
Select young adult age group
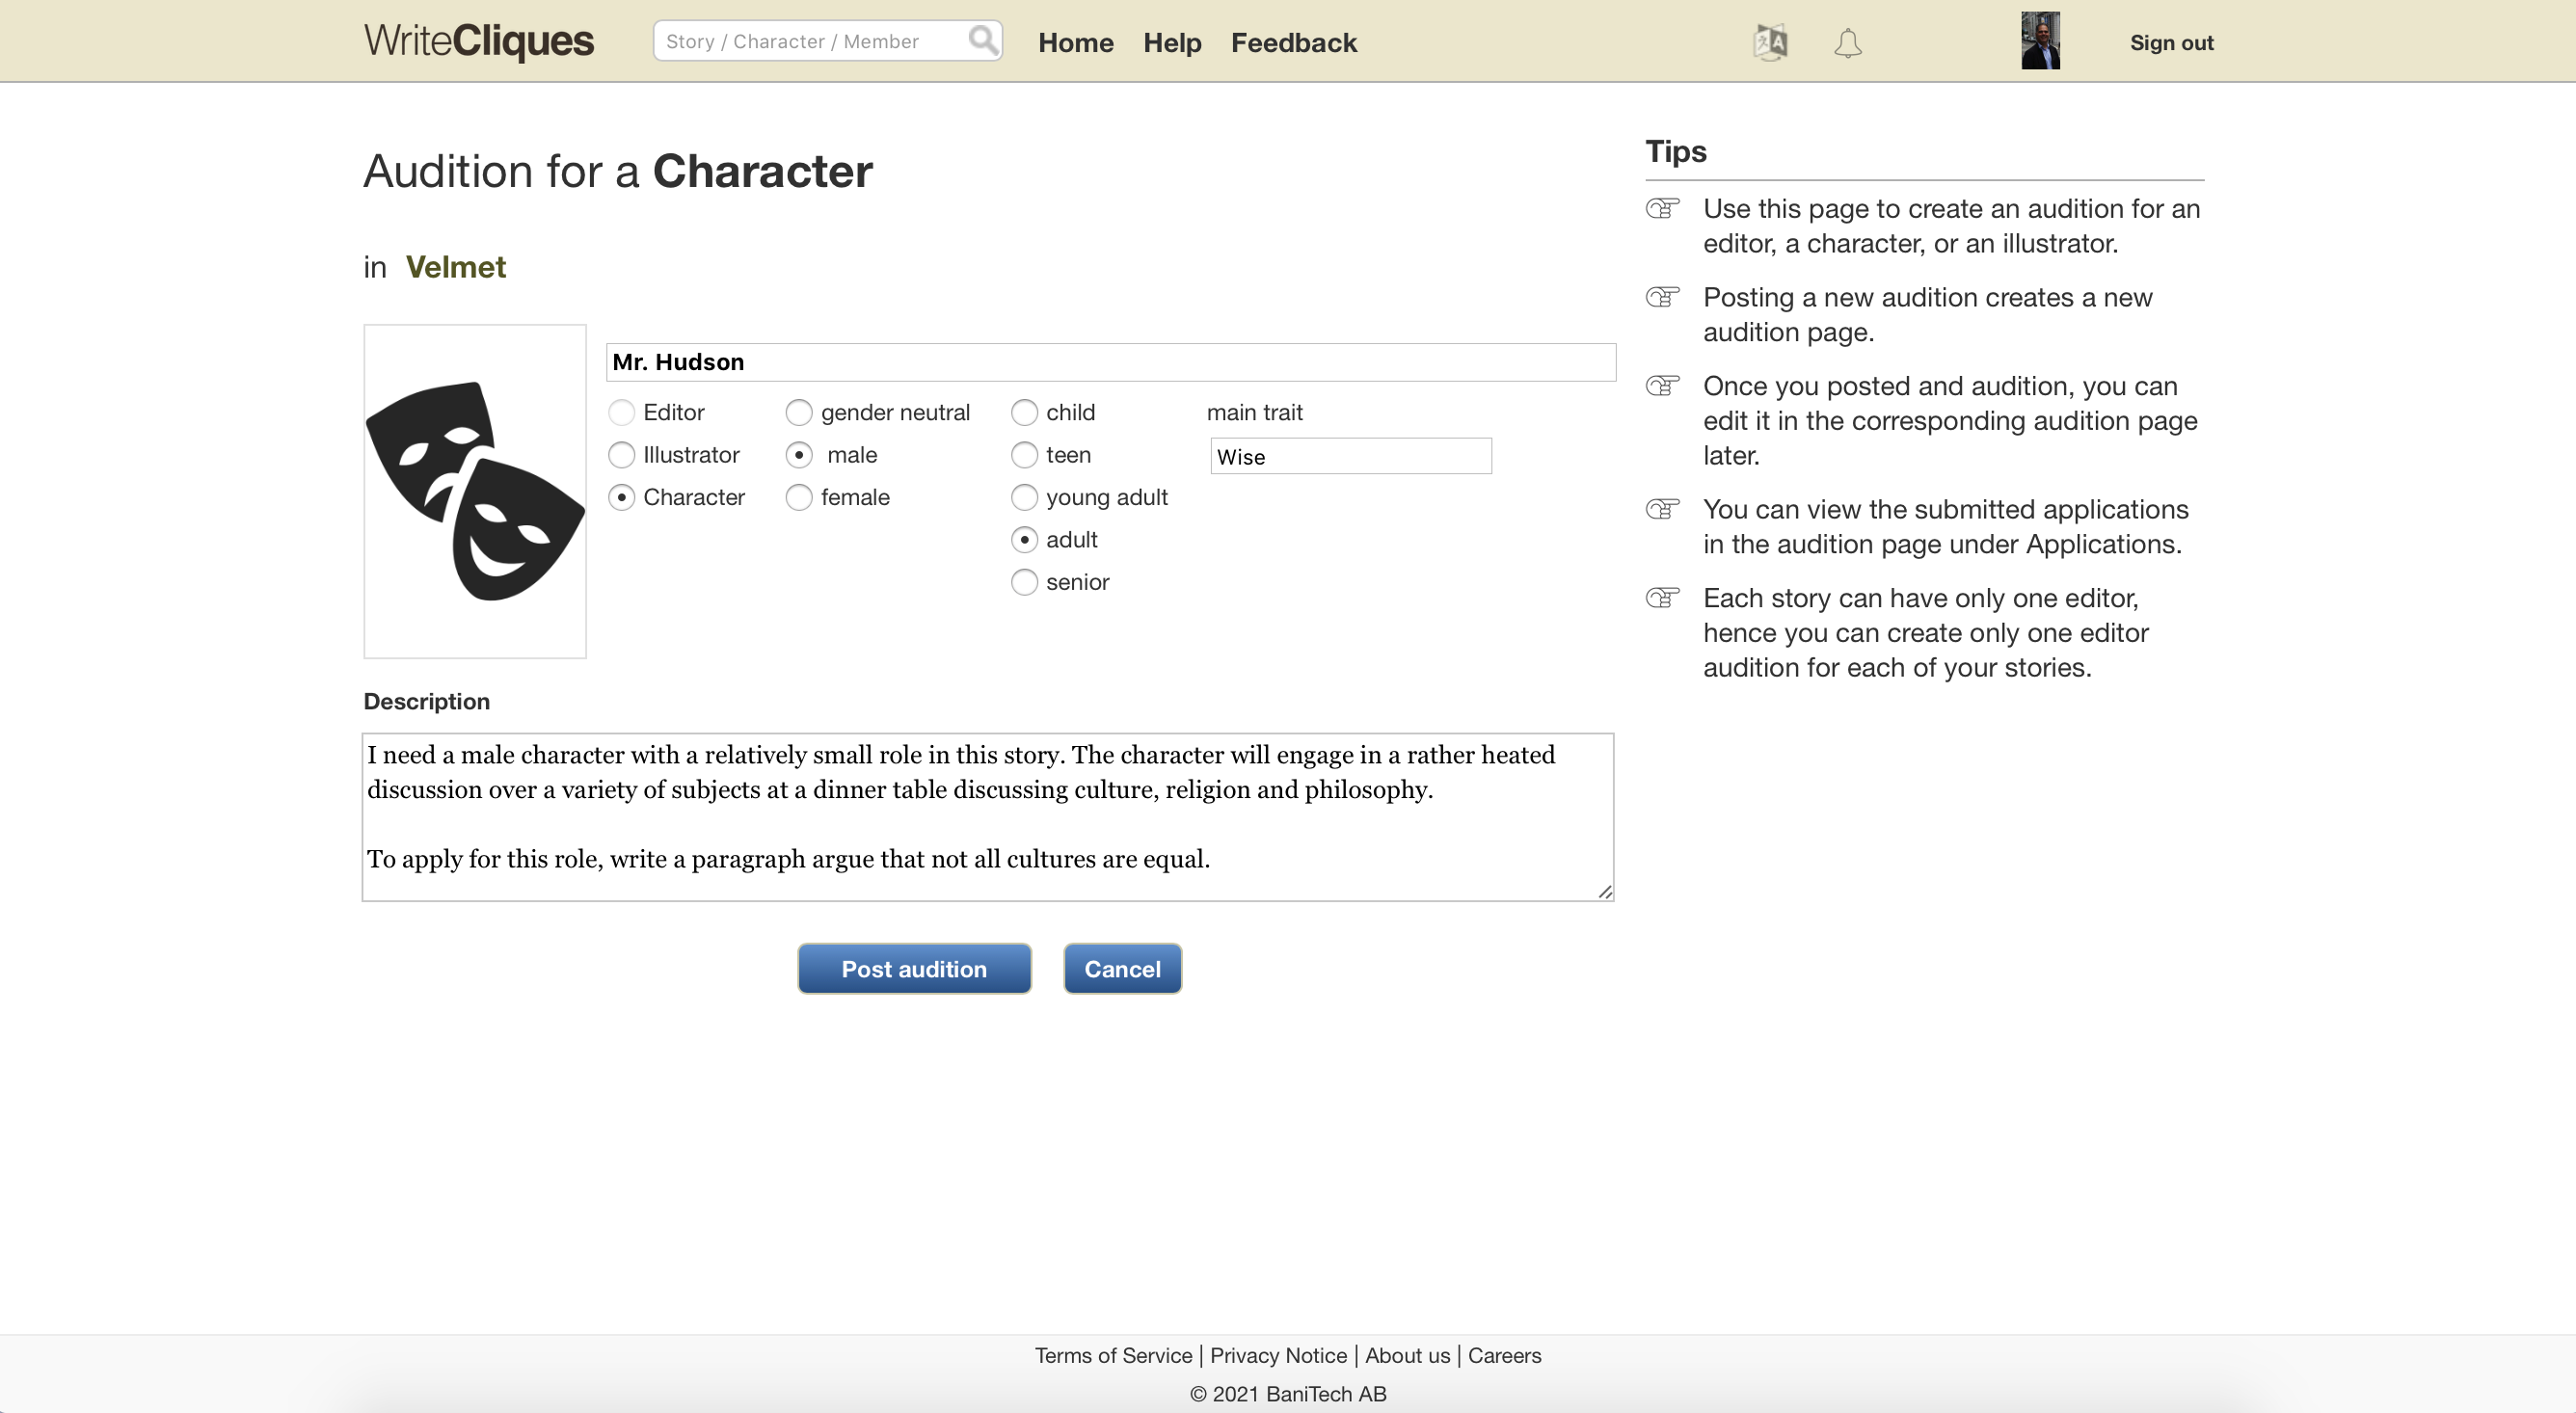(1024, 497)
